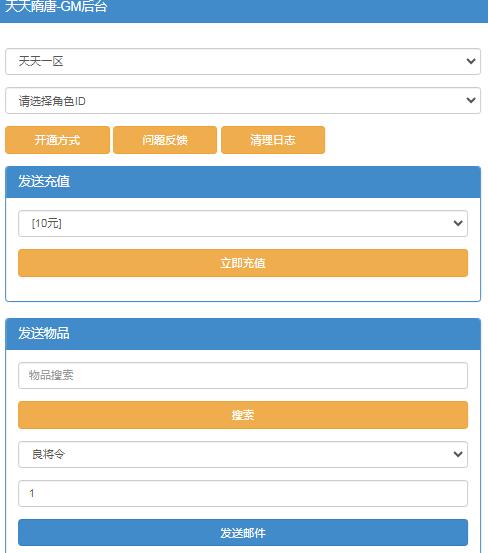Click the chevron beside 请选择角色ID
488x553 pixels.
point(471,101)
